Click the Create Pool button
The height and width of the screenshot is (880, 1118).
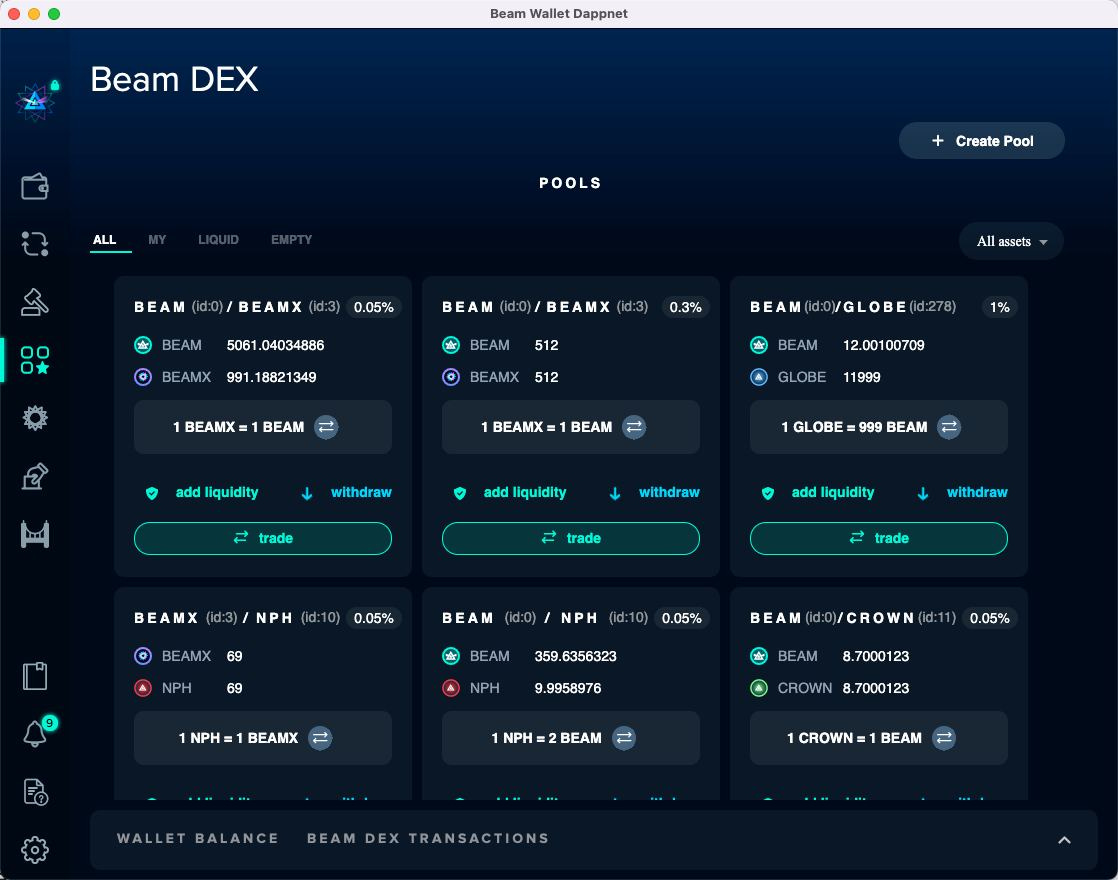tap(982, 141)
